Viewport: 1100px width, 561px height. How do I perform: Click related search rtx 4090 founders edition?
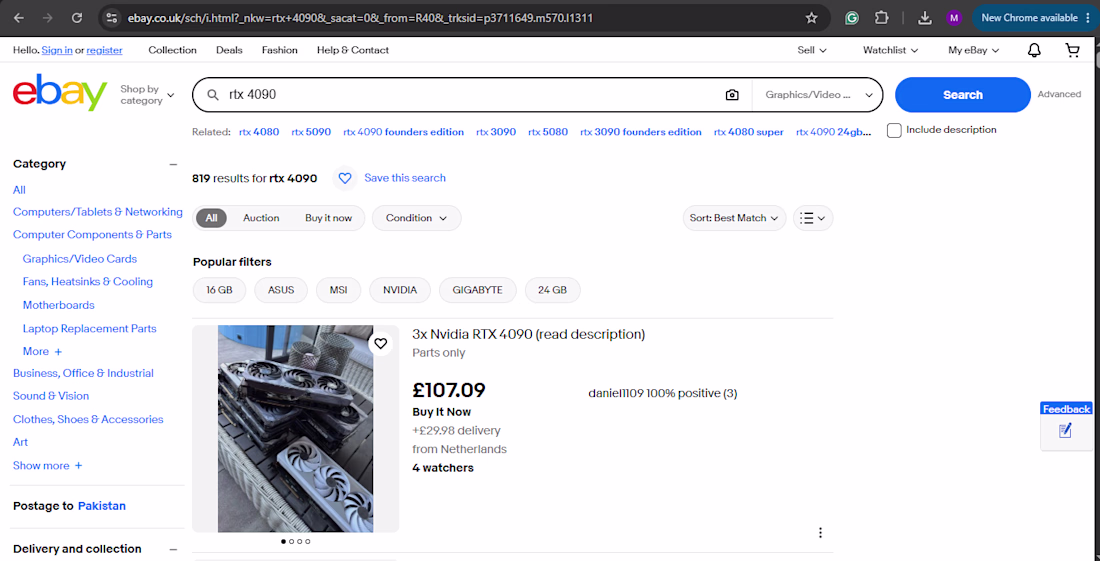point(403,132)
